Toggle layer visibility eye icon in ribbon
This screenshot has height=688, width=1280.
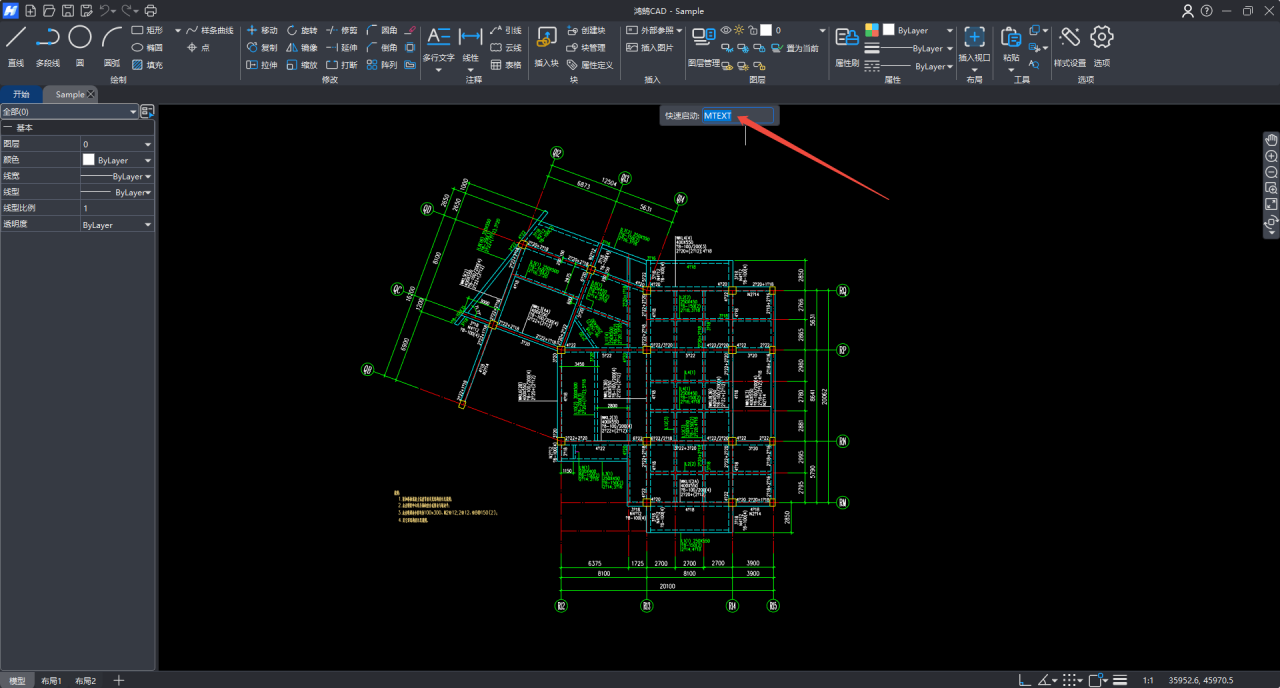726,30
